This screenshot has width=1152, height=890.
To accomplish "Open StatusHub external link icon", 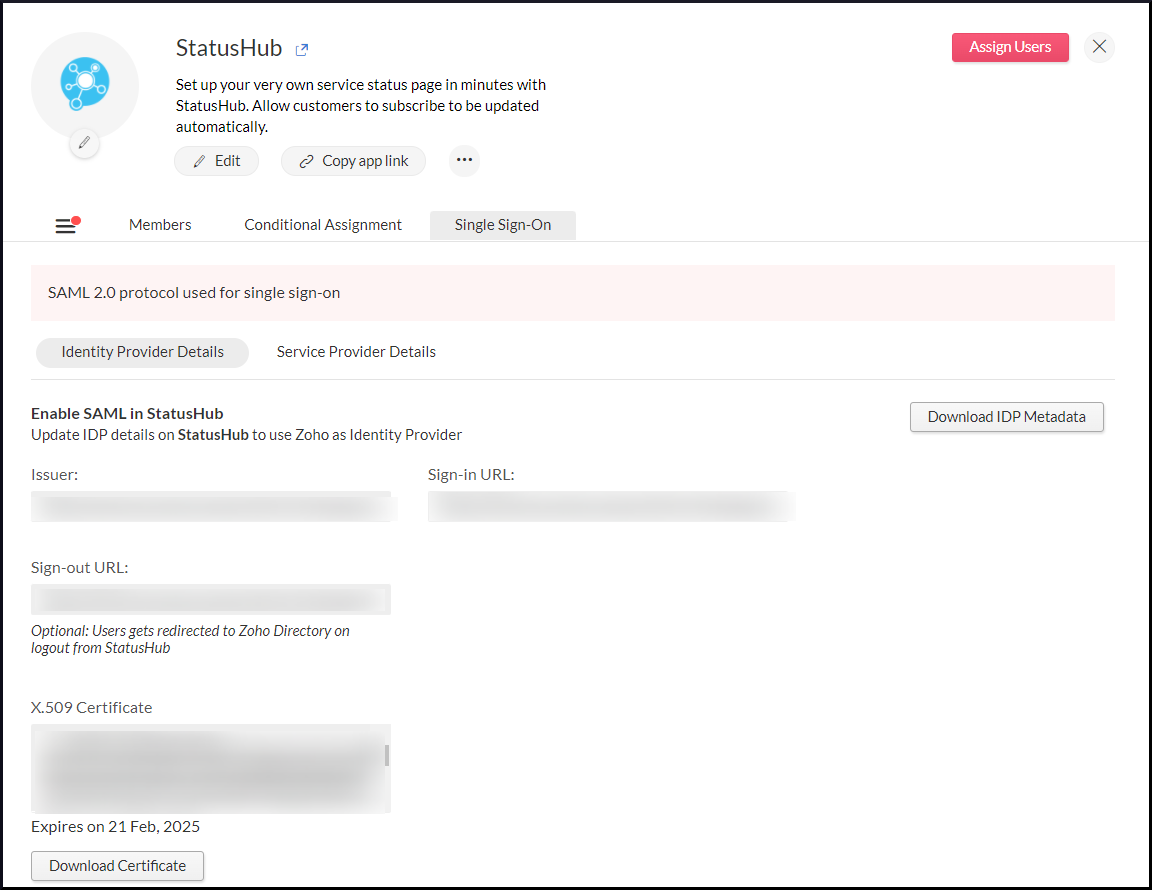I will tap(301, 50).
